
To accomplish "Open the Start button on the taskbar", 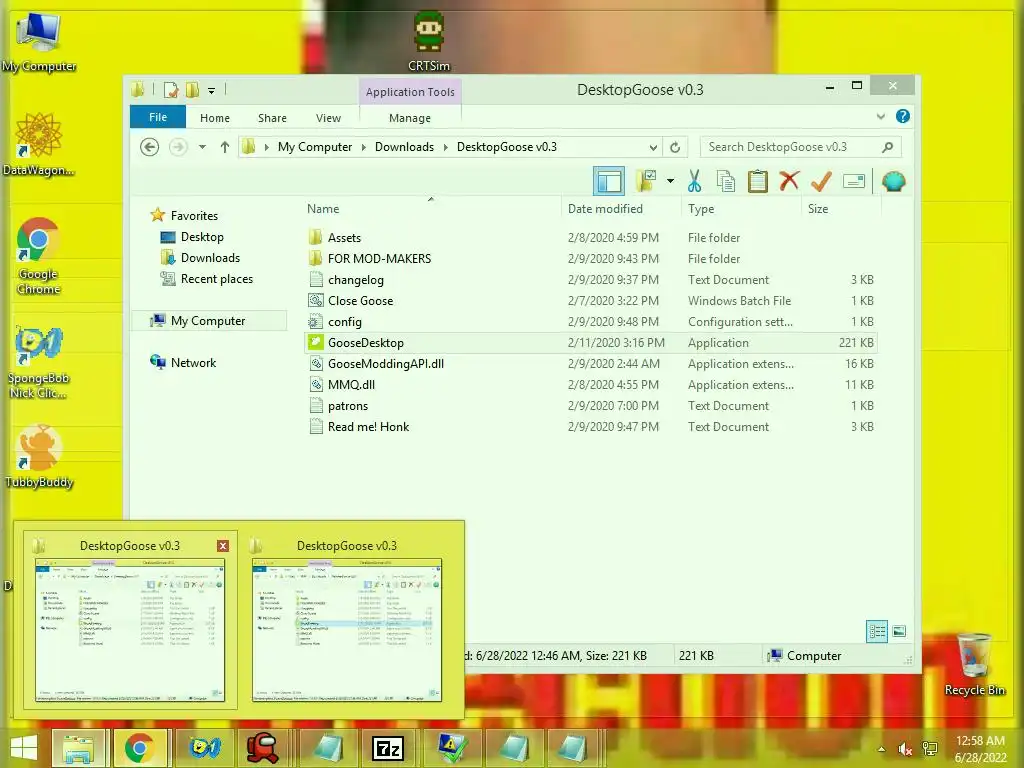I will pos(24,748).
